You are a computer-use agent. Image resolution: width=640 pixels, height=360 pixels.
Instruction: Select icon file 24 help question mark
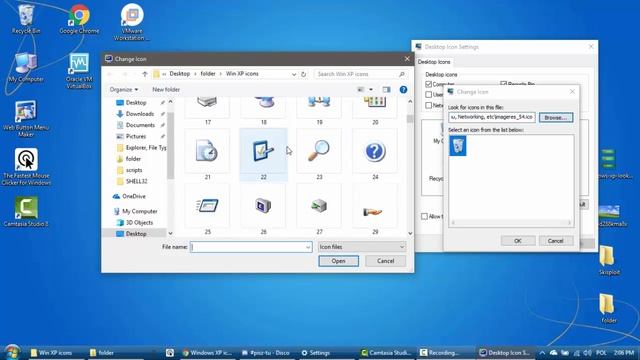(x=375, y=155)
